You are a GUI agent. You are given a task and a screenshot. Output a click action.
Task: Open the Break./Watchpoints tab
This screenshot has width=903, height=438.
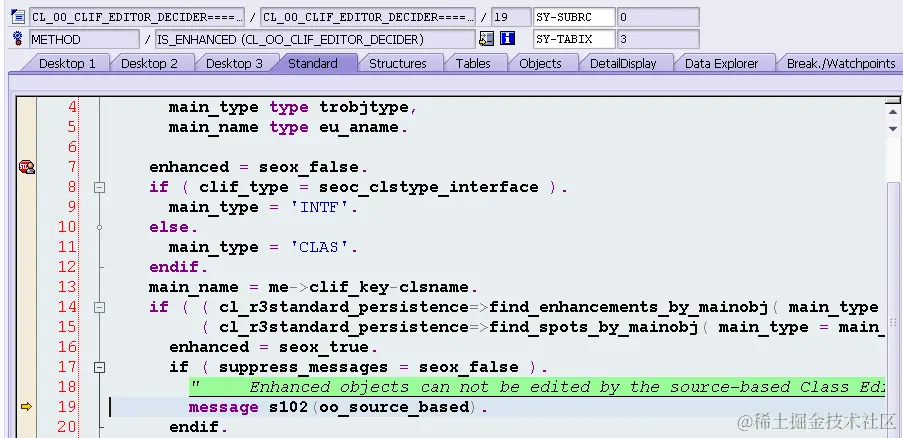pyautogui.click(x=840, y=63)
